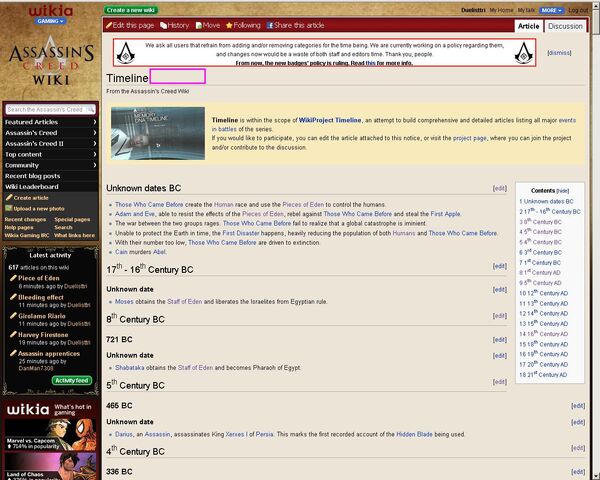Click the DNA Timeline project image
Image resolution: width=600 pixels, height=480 pixels.
coord(158,133)
